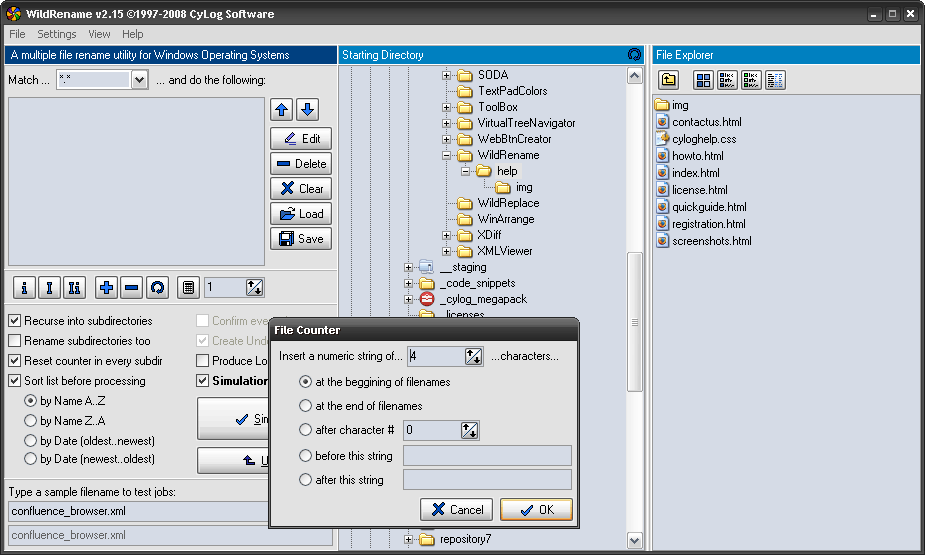Open the Help menu
925x555 pixels.
coord(133,34)
